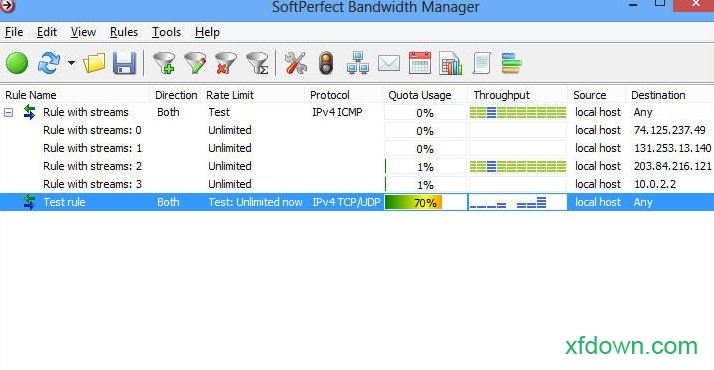
Task: Open the File menu
Action: [x=14, y=32]
